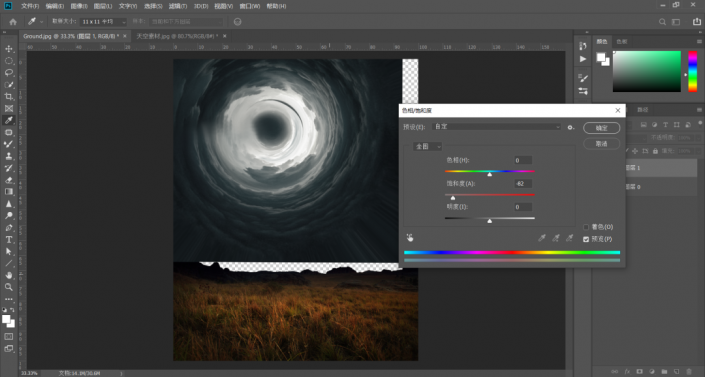Open the sample size dropdown

[103, 22]
